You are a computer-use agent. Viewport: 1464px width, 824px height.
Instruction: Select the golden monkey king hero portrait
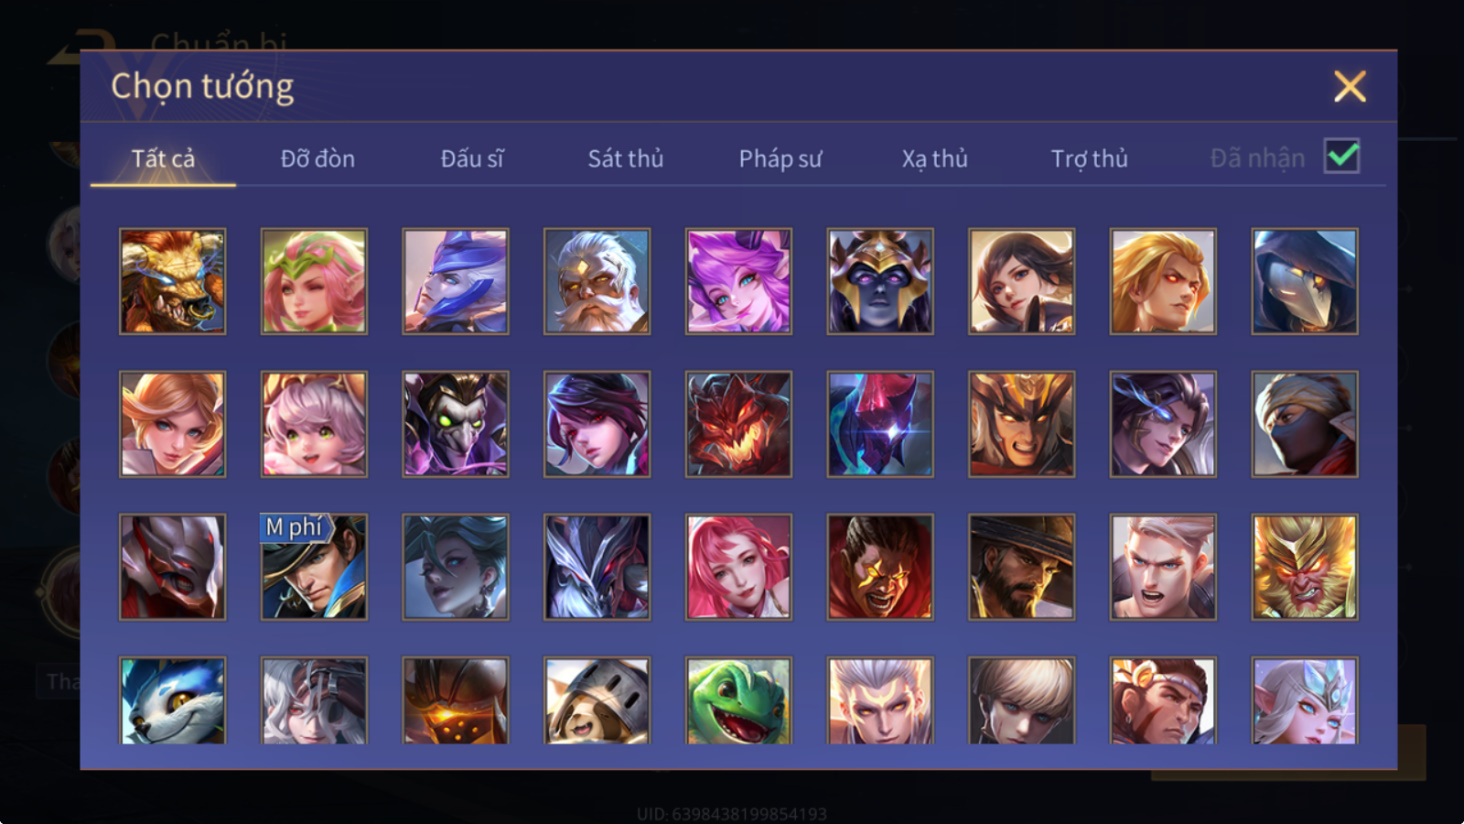(x=1304, y=567)
